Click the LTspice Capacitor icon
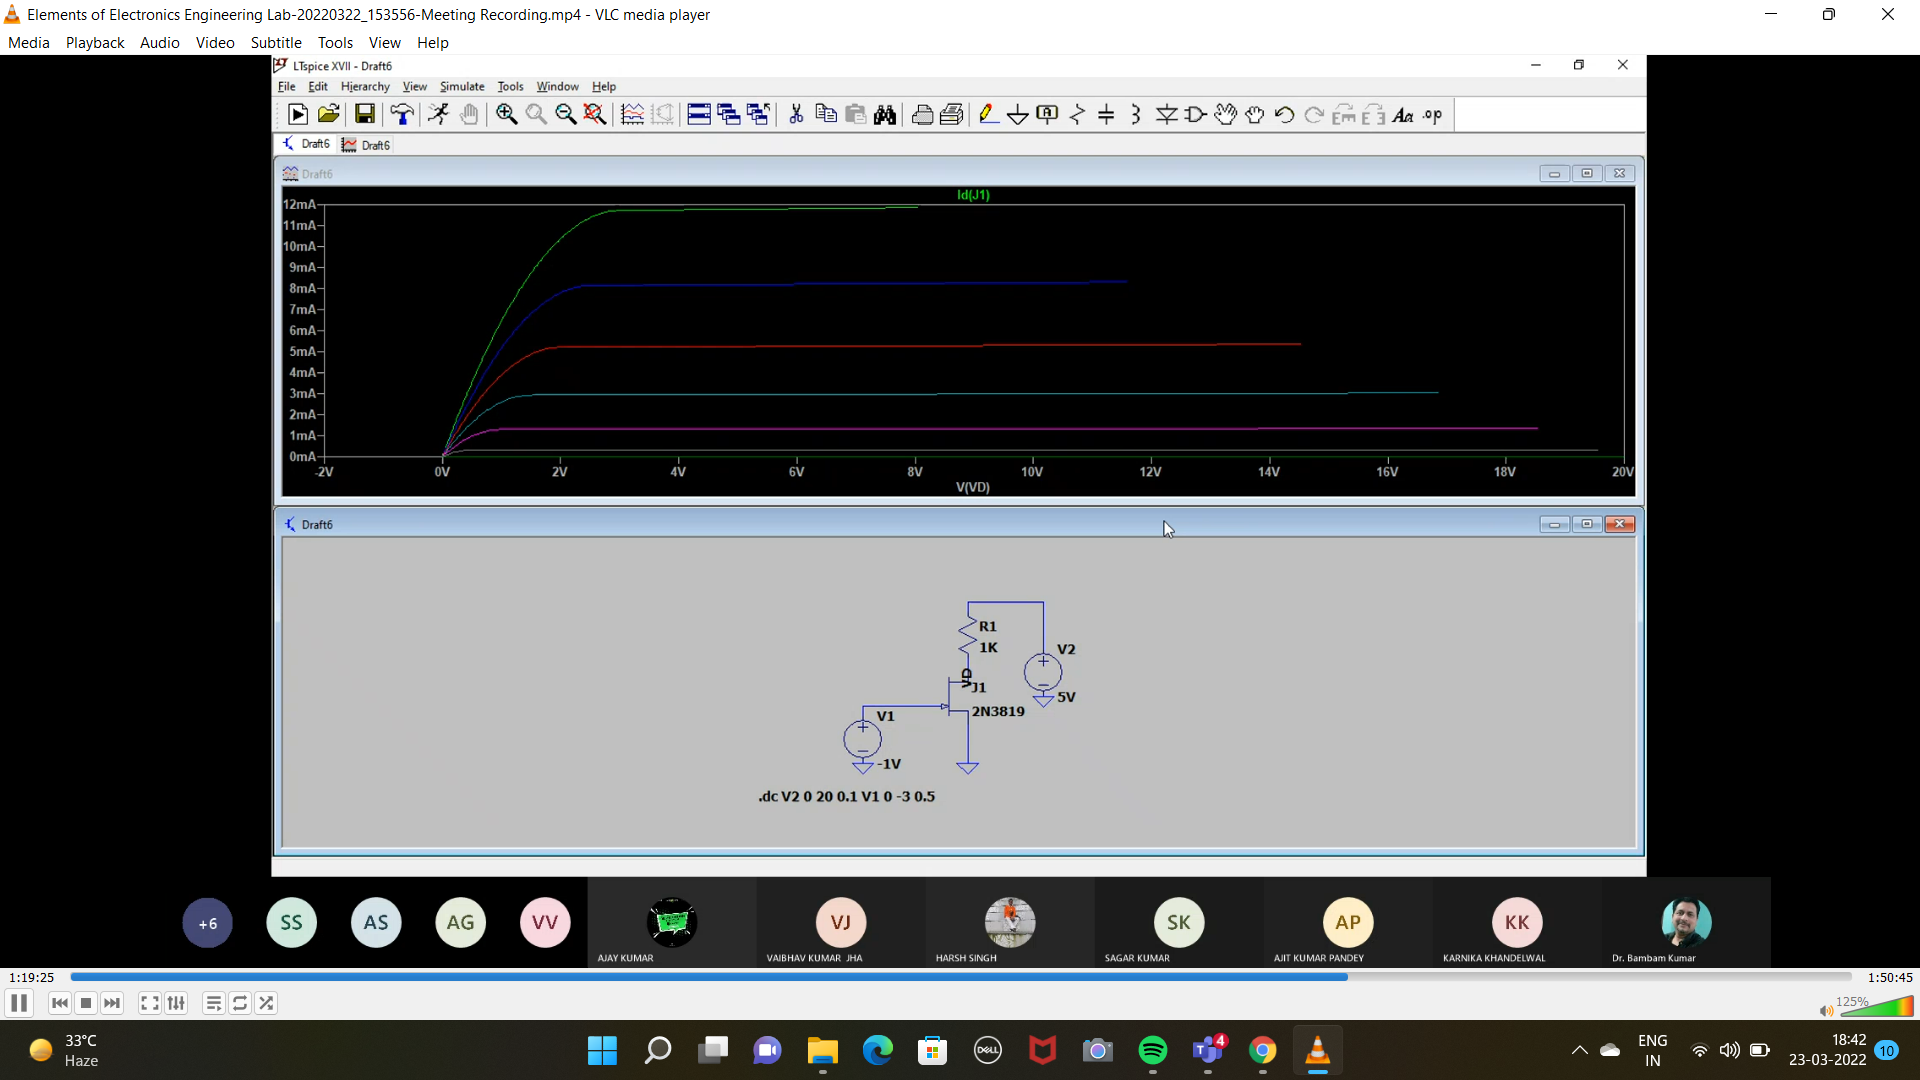 pos(1106,115)
